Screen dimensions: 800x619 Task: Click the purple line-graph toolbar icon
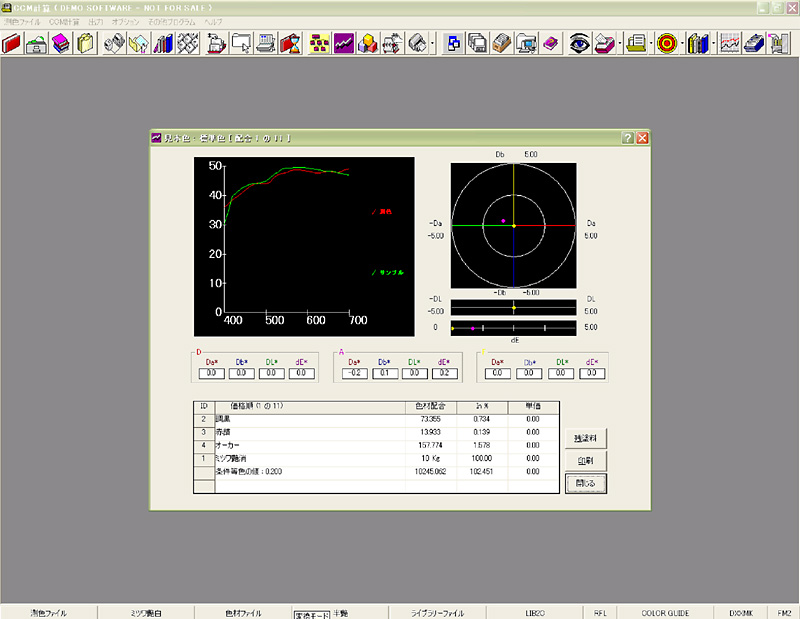(345, 43)
